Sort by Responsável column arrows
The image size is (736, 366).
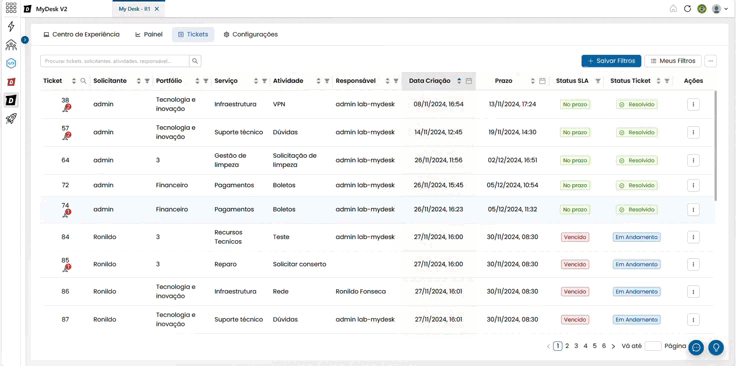click(x=388, y=81)
